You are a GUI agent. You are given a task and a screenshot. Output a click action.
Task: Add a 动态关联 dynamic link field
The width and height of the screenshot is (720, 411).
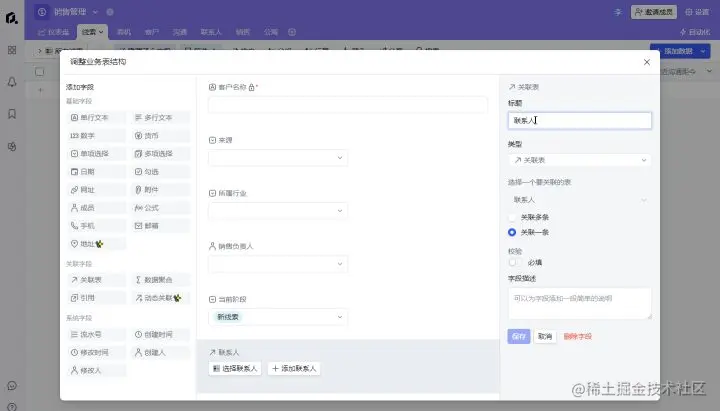[160, 298]
